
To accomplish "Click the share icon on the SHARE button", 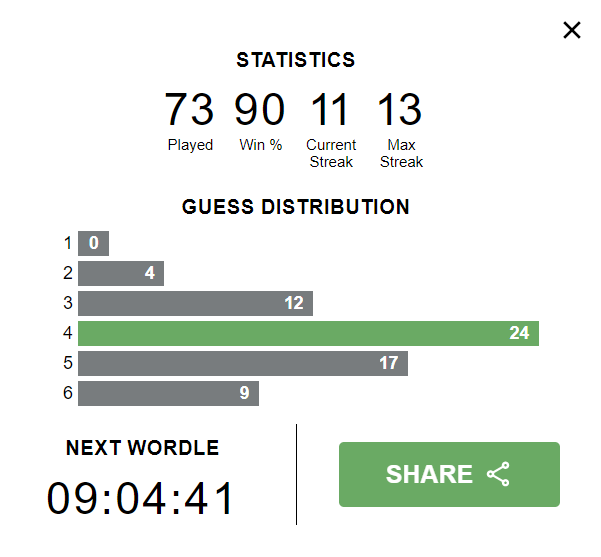I will (498, 474).
